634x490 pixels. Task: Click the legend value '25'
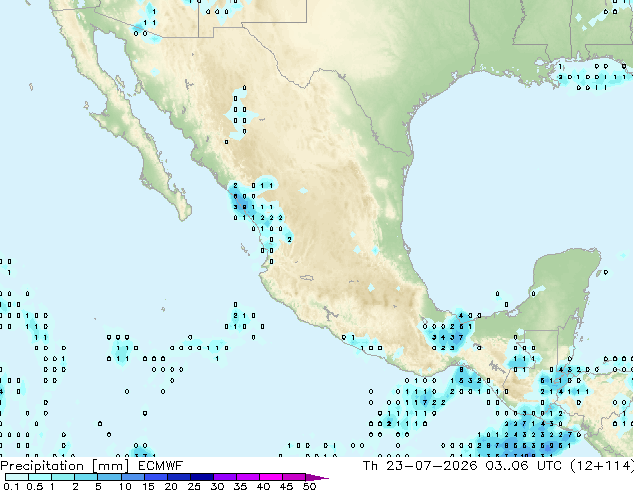194,486
